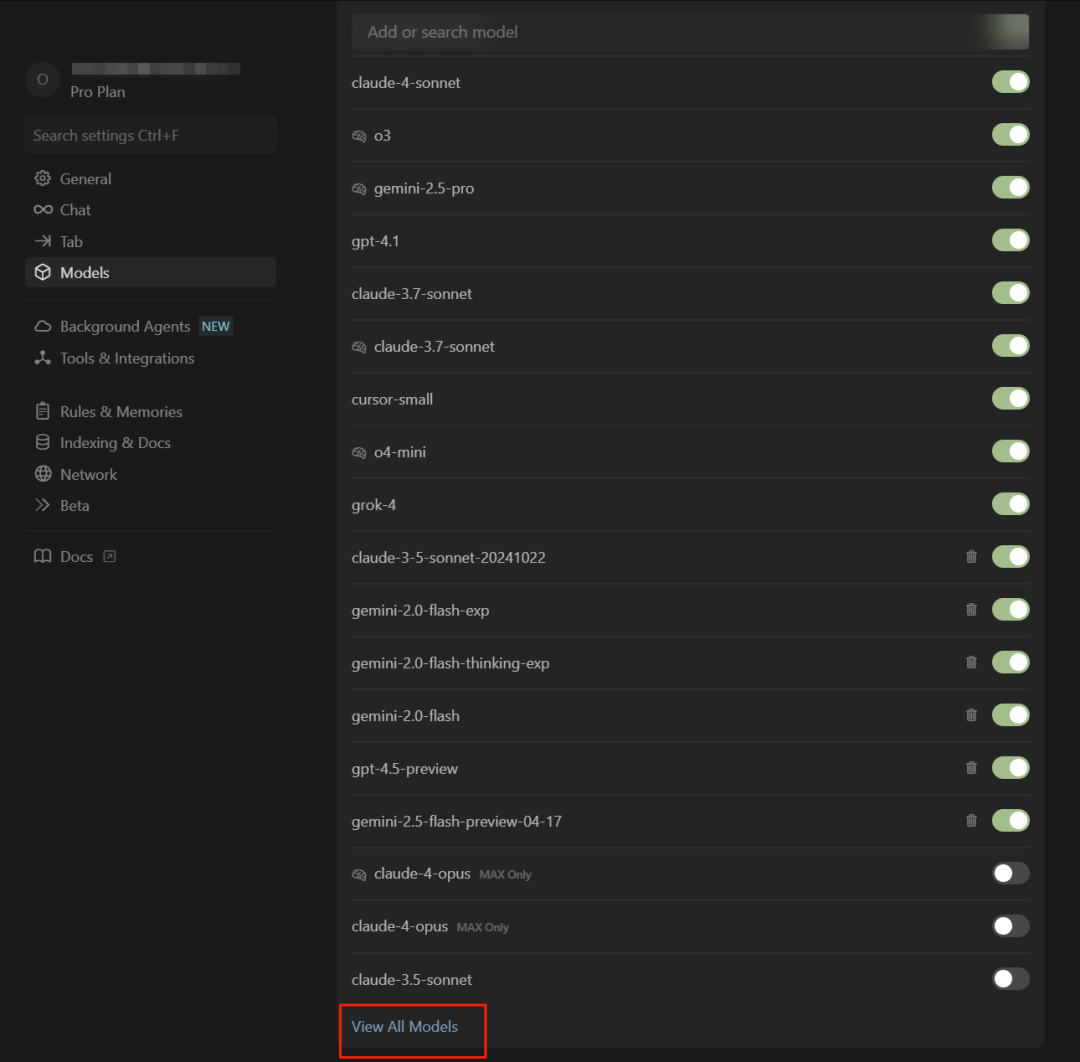
Task: Remove gemini-2.0-flash-thinking-exp using its trash icon
Action: (x=971, y=662)
